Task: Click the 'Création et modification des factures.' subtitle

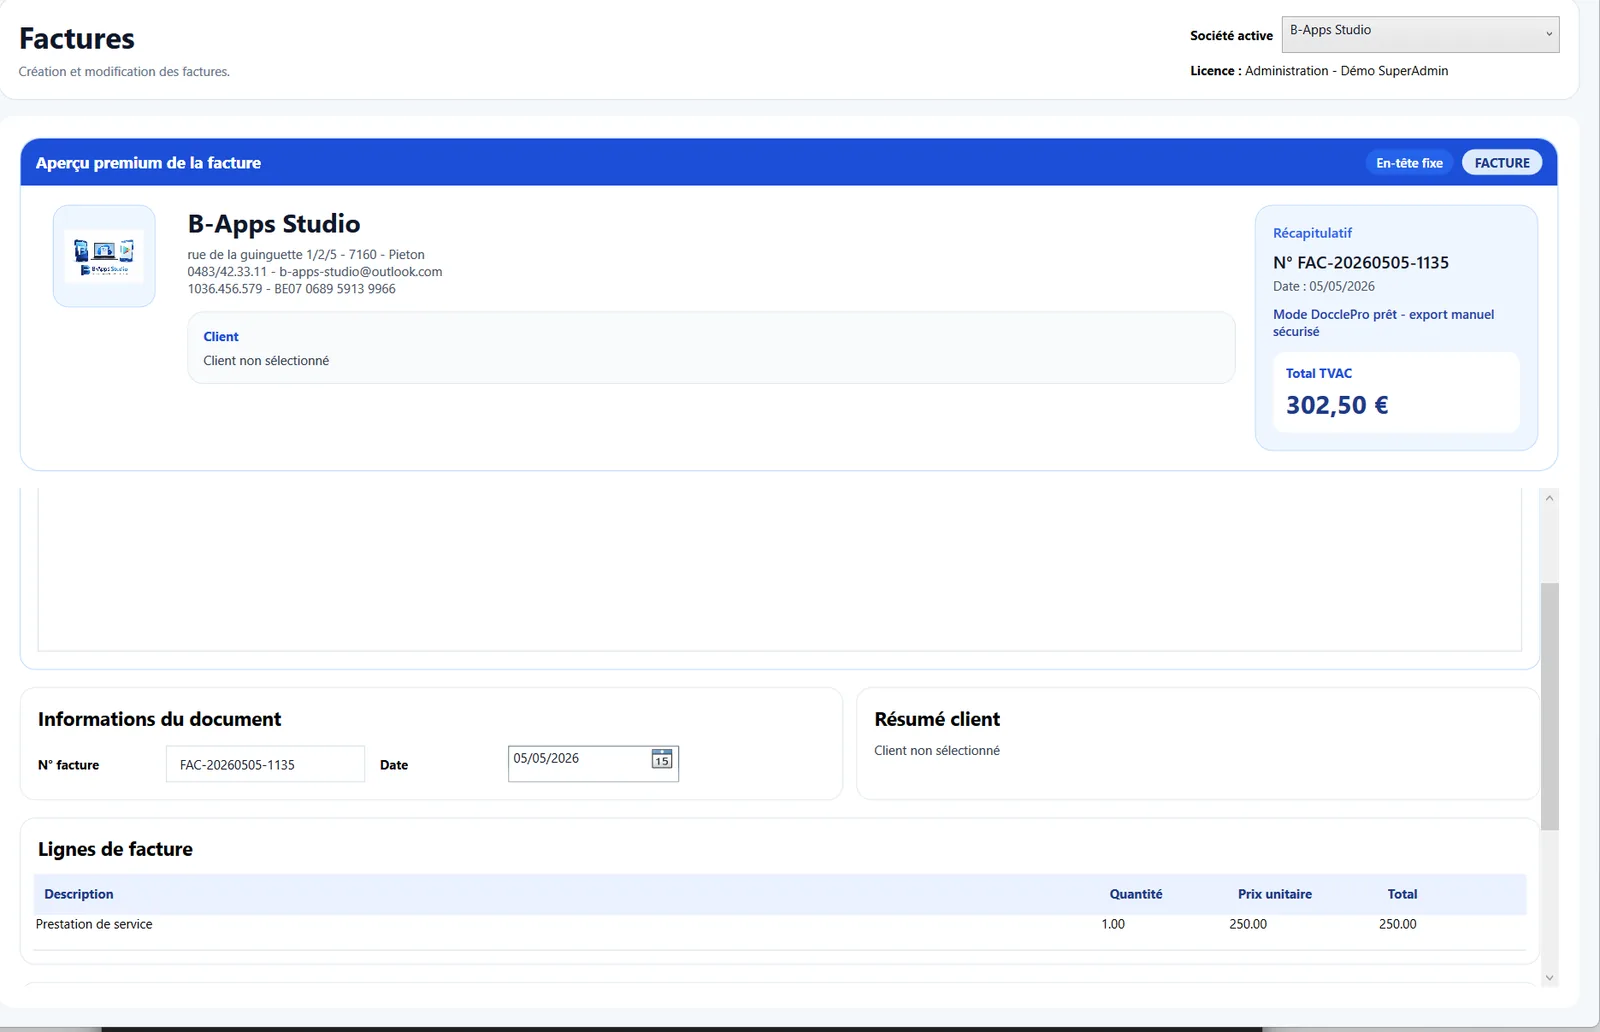Action: (x=124, y=72)
